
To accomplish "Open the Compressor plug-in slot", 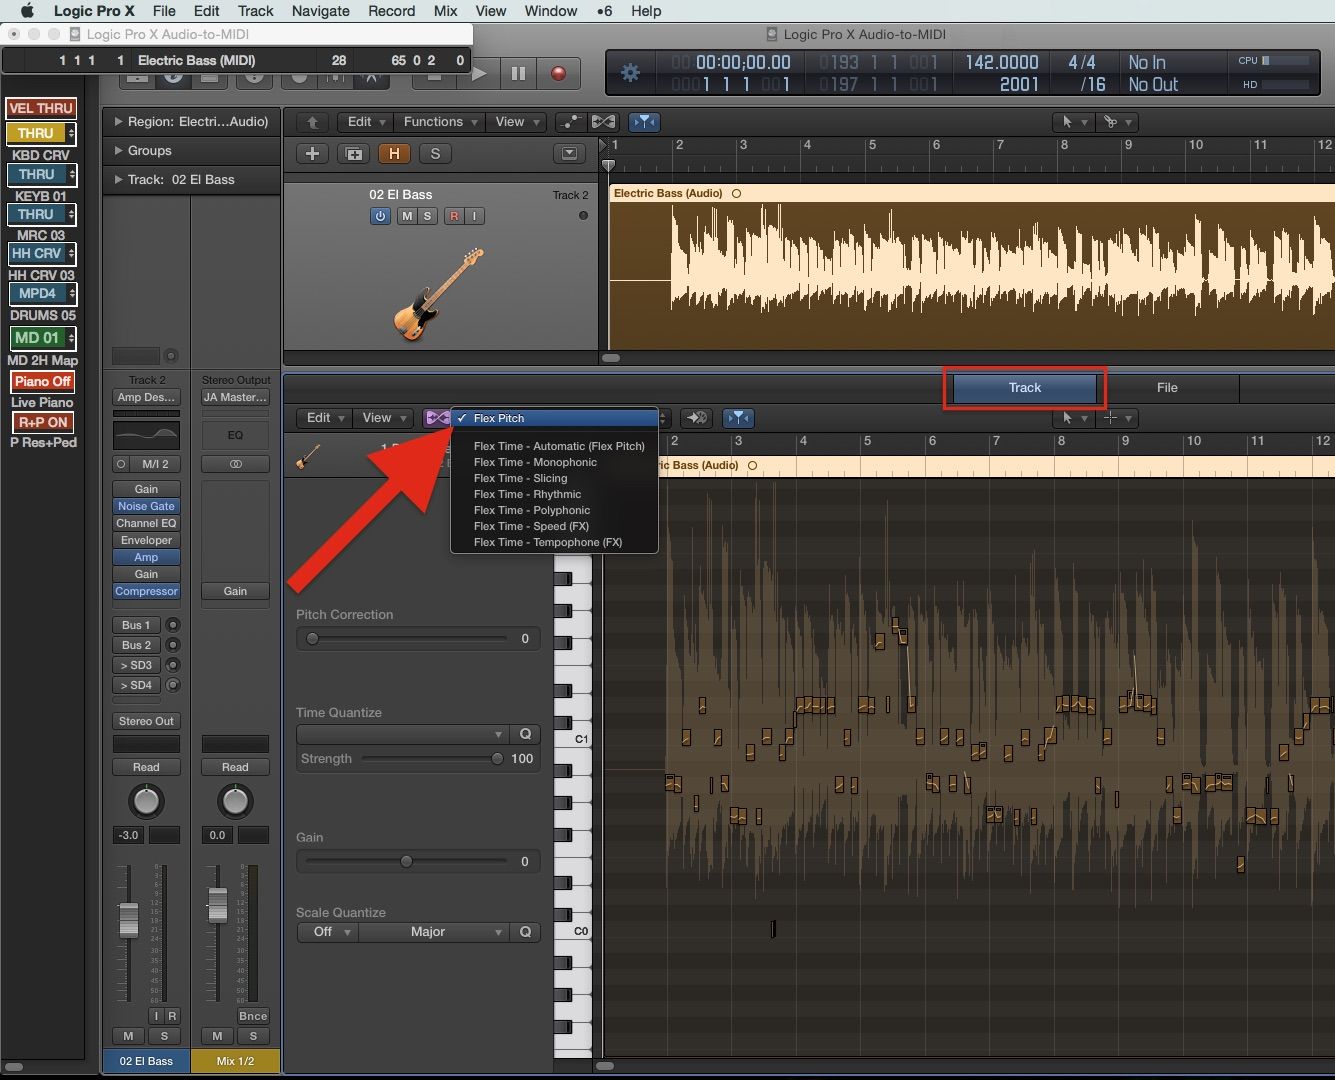I will tap(146, 591).
